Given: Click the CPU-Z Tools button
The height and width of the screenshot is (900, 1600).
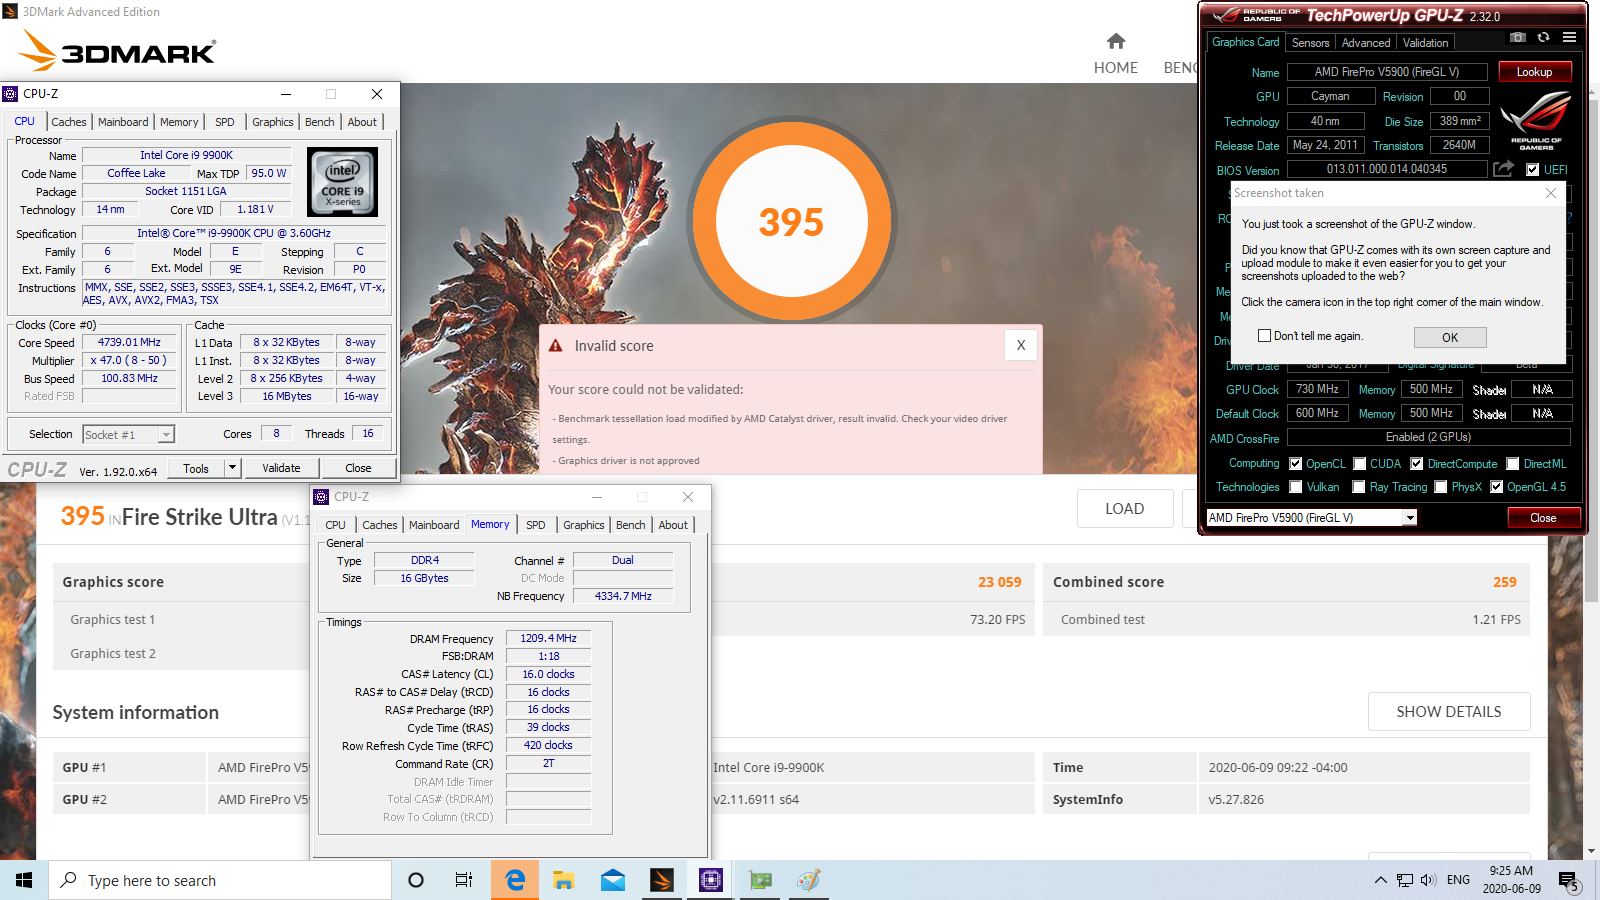Looking at the screenshot, I should point(196,468).
